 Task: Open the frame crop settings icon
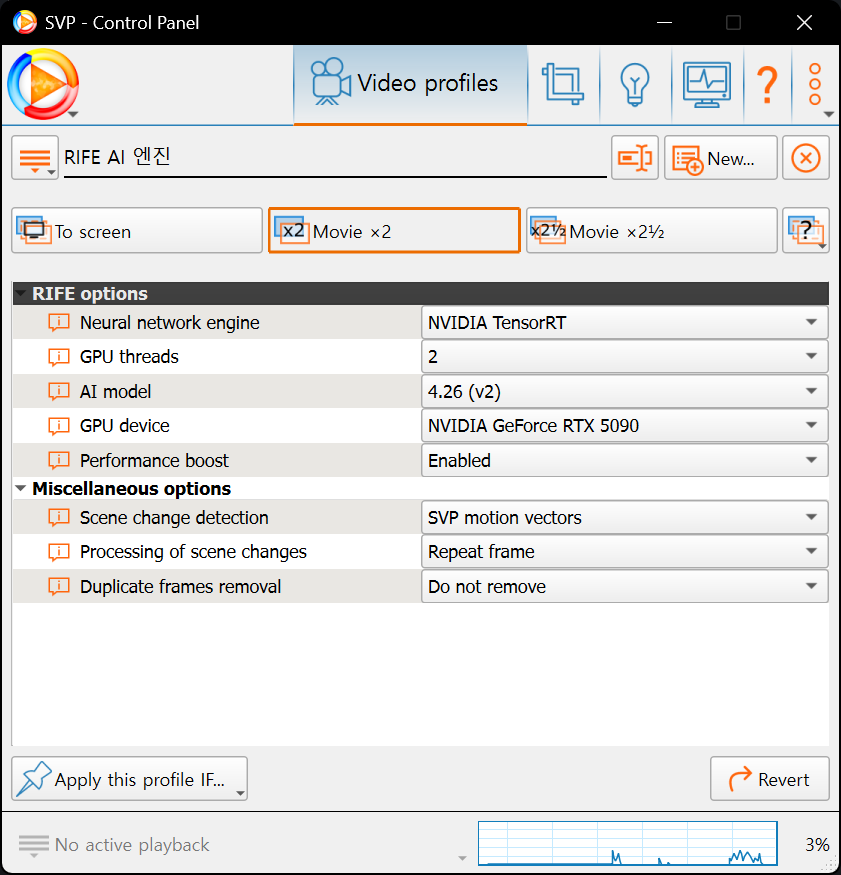point(563,84)
